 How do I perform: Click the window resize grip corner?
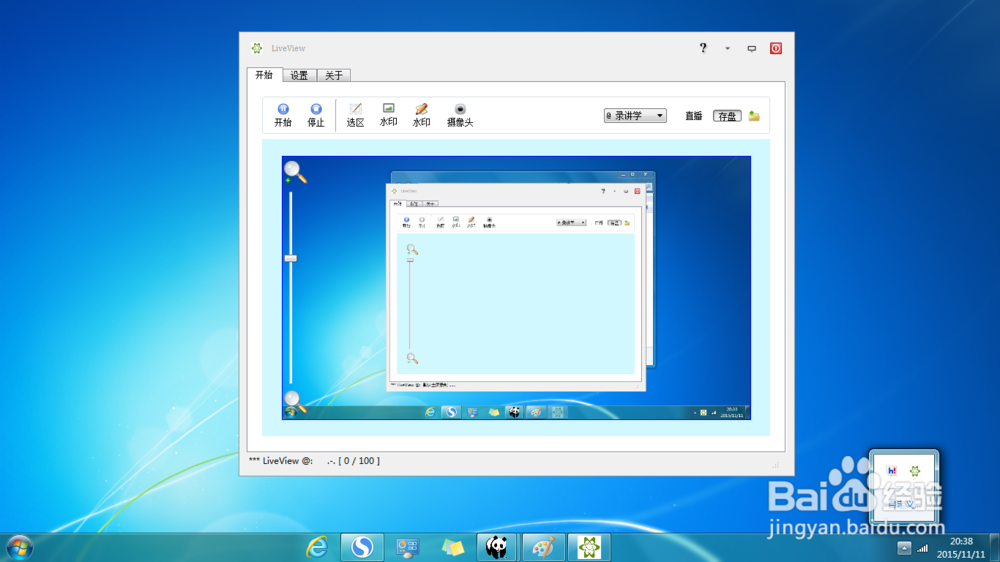[x=776, y=465]
